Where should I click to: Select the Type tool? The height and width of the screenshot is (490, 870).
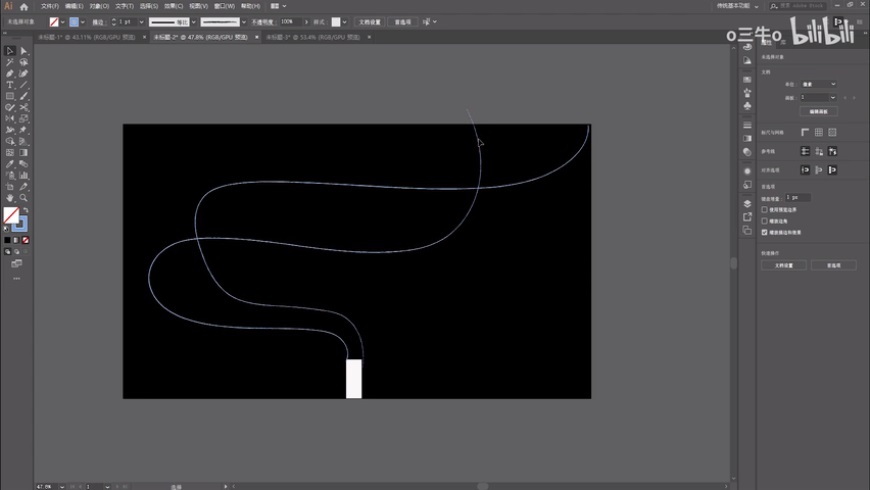(x=10, y=84)
